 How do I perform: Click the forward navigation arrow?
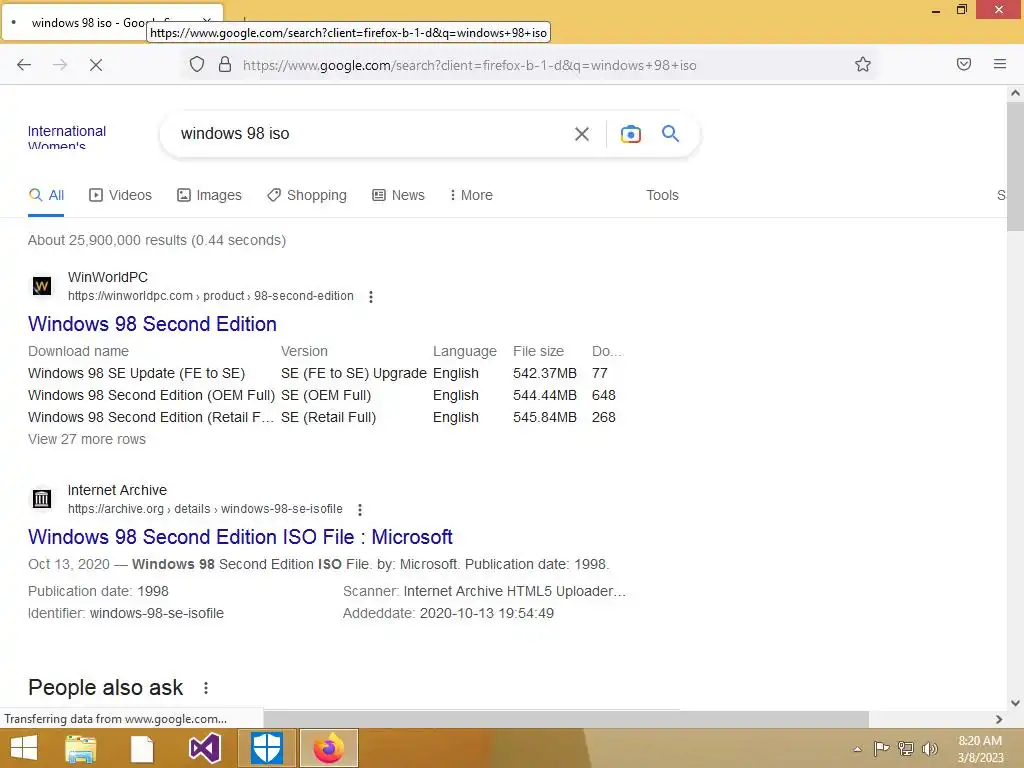click(x=60, y=65)
